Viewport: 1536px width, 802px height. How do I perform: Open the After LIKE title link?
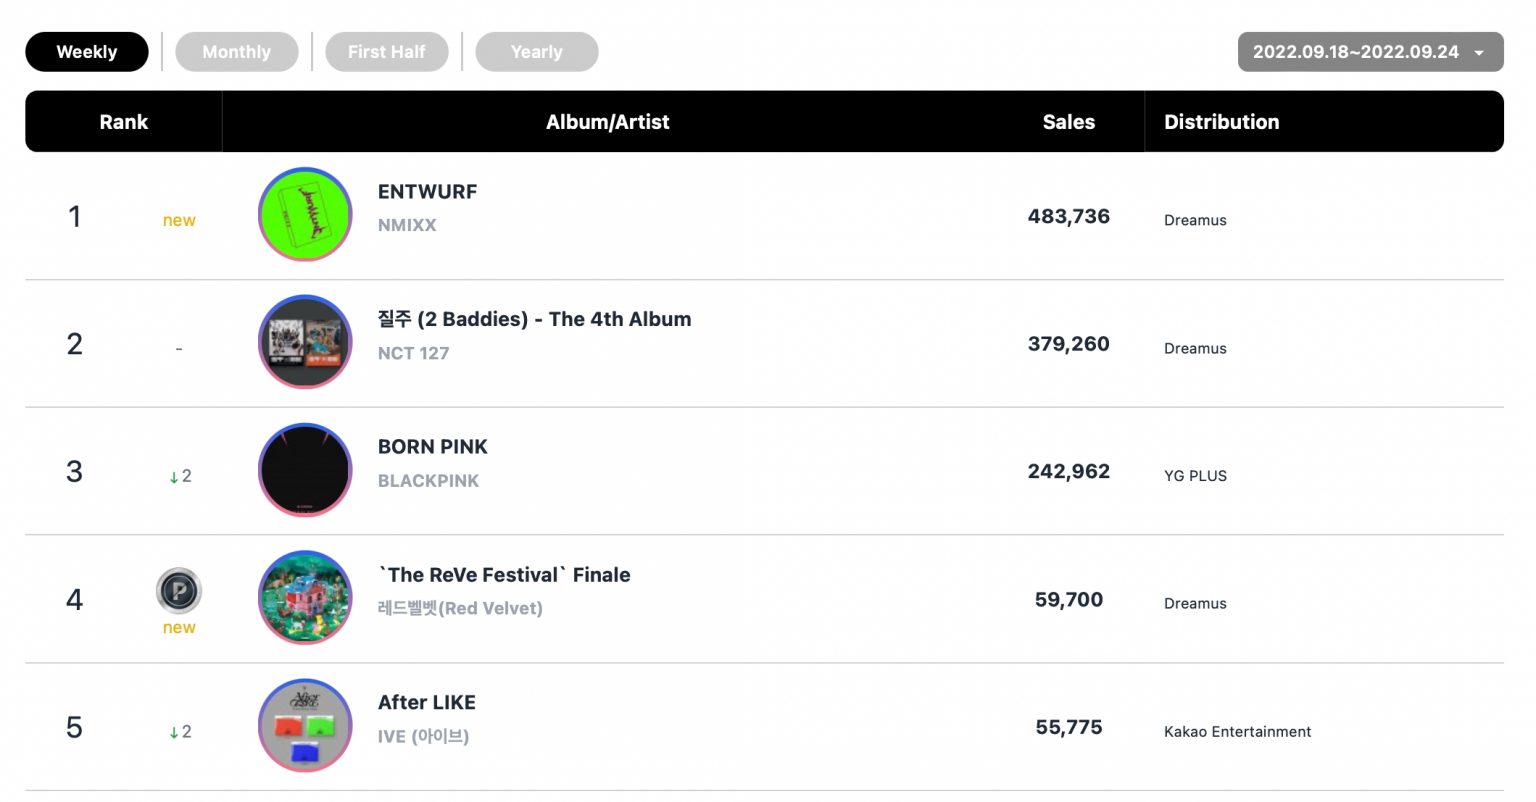(x=427, y=703)
